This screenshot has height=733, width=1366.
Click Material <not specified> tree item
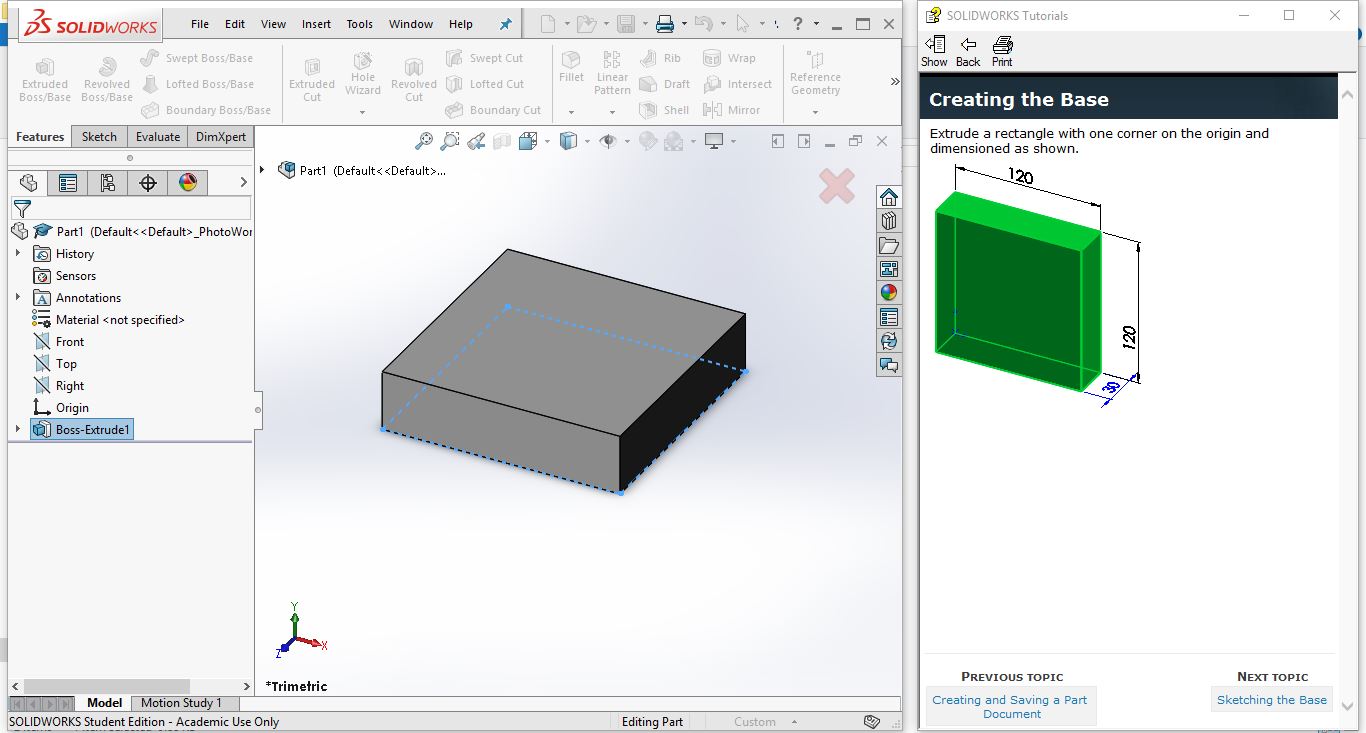point(109,320)
